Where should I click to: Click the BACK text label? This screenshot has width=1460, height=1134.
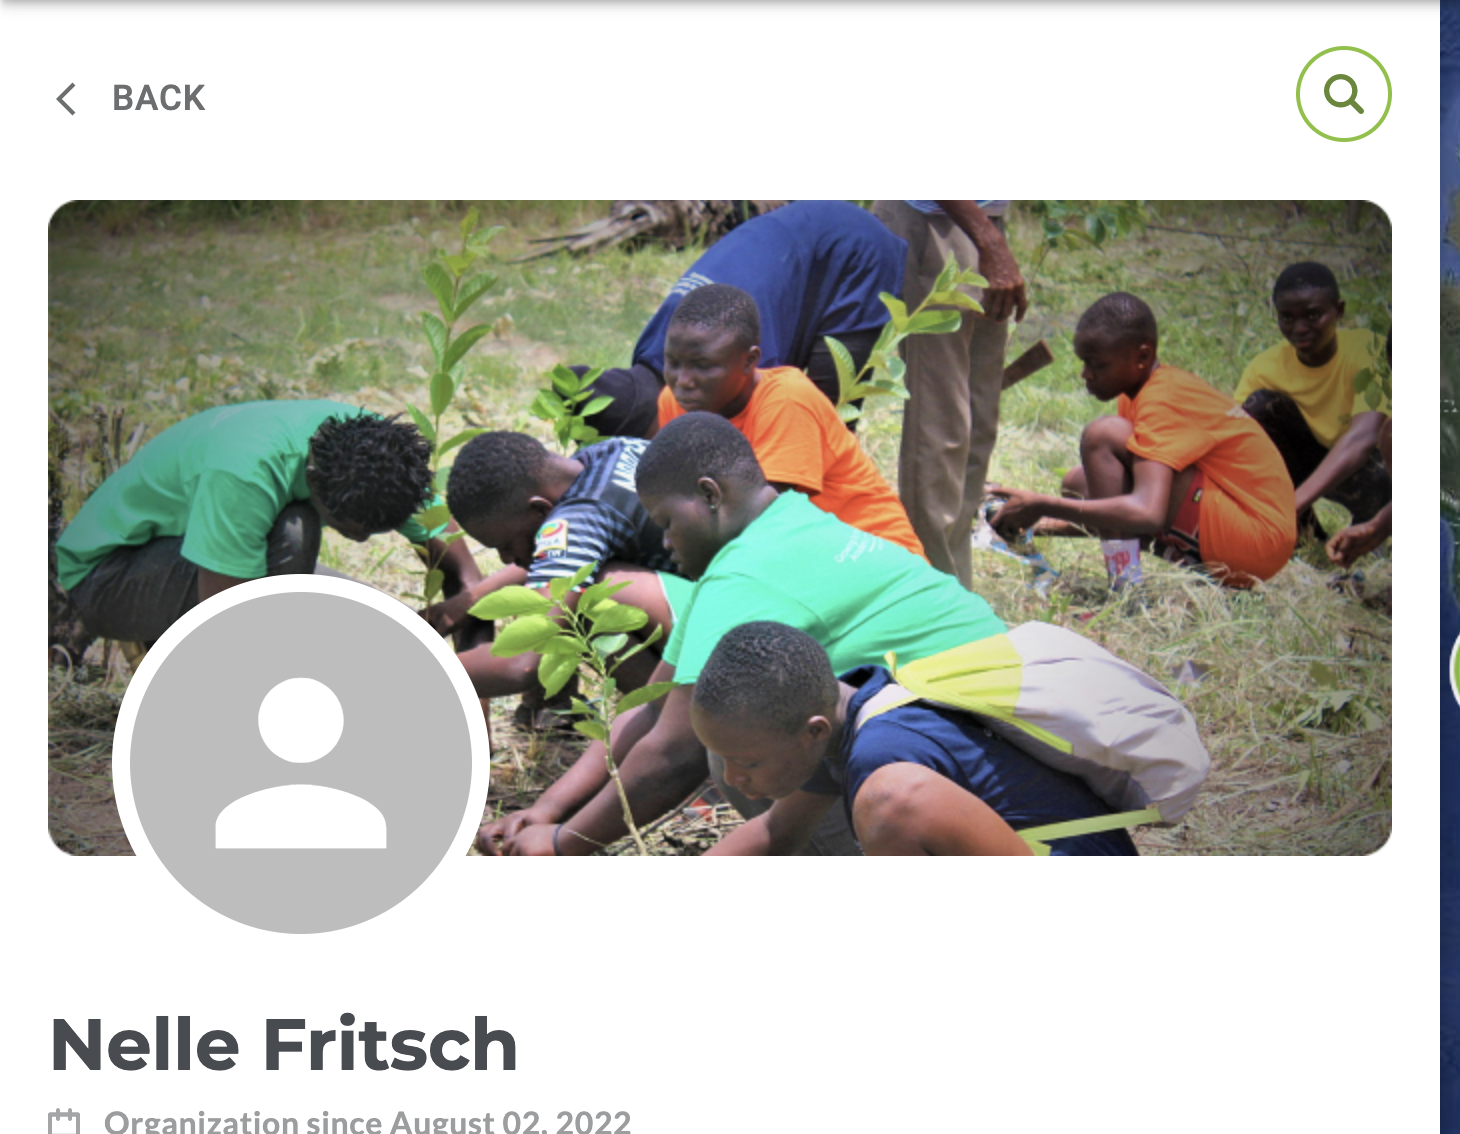point(158,98)
